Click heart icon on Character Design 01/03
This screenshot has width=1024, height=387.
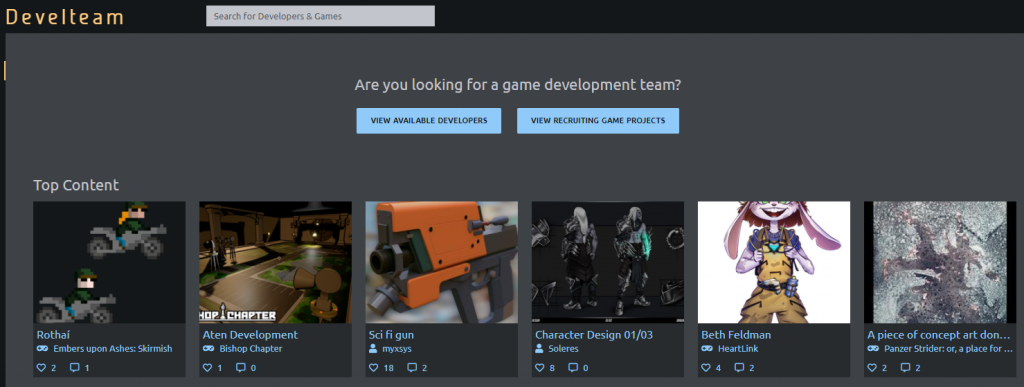pos(539,367)
